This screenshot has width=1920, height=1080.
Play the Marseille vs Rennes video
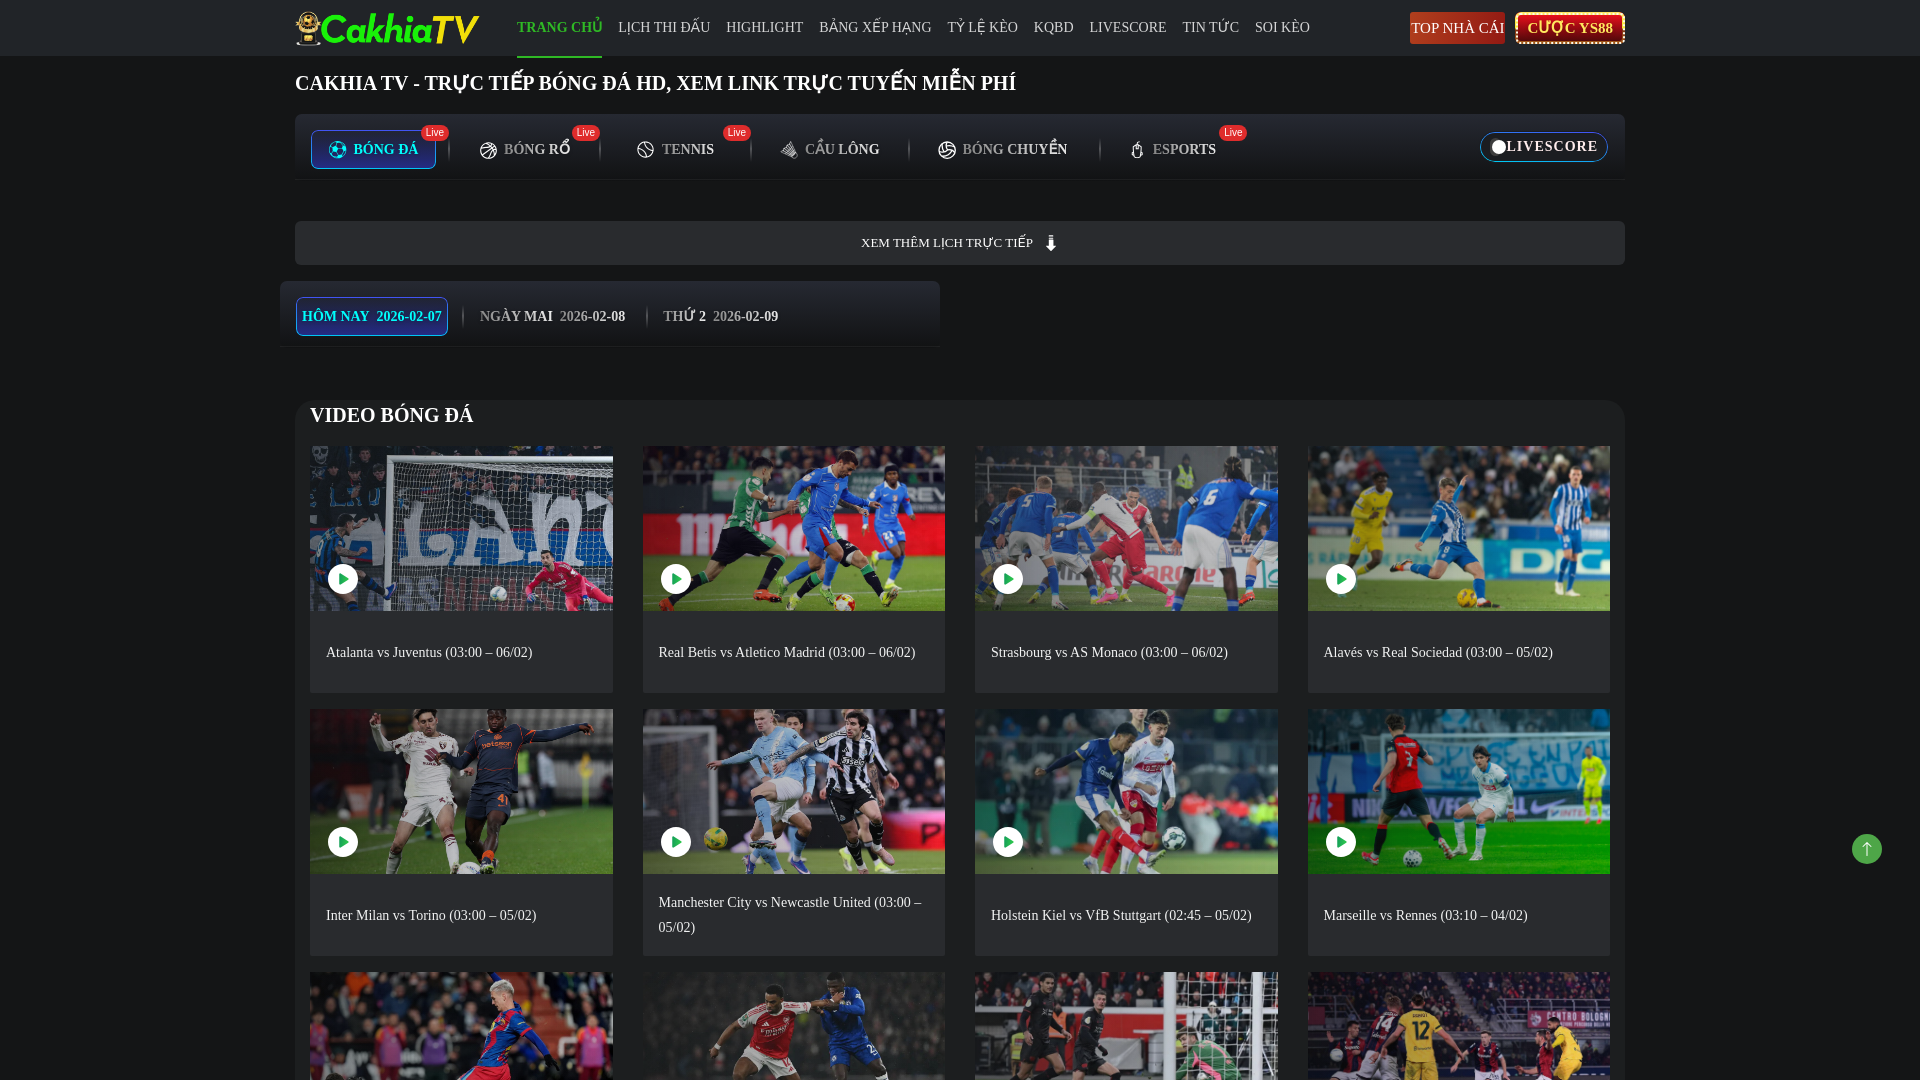(1341, 842)
